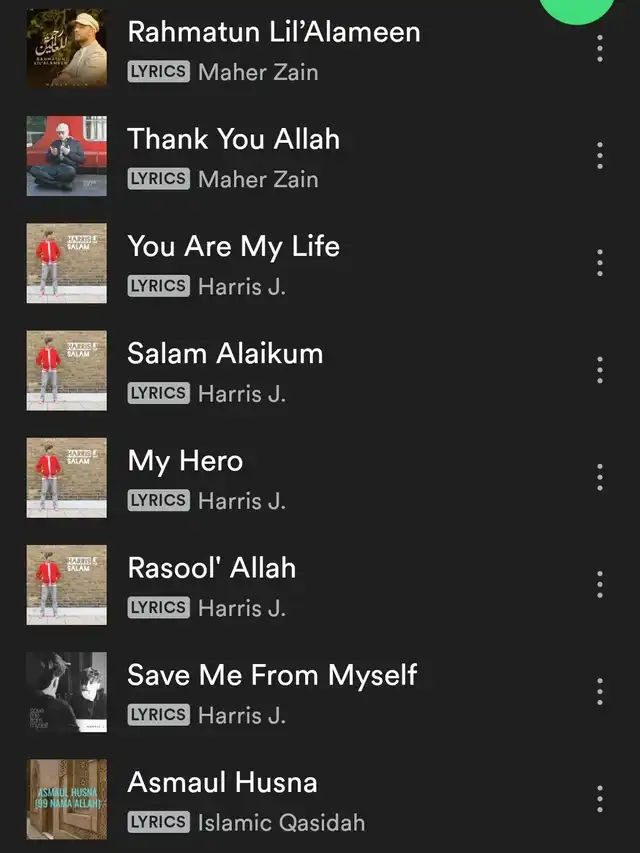This screenshot has height=853, width=640.
Task: Tap the green play button at top
Action: (x=577, y=8)
